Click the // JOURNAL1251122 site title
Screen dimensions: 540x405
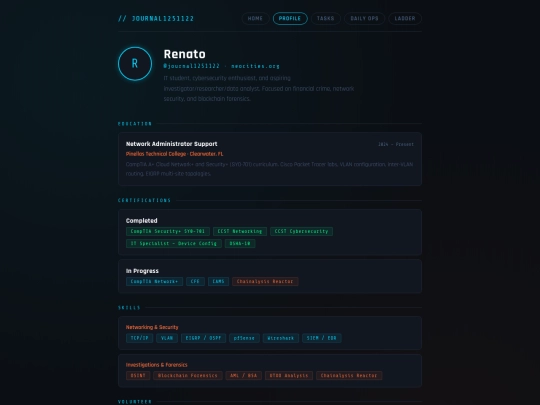point(156,19)
